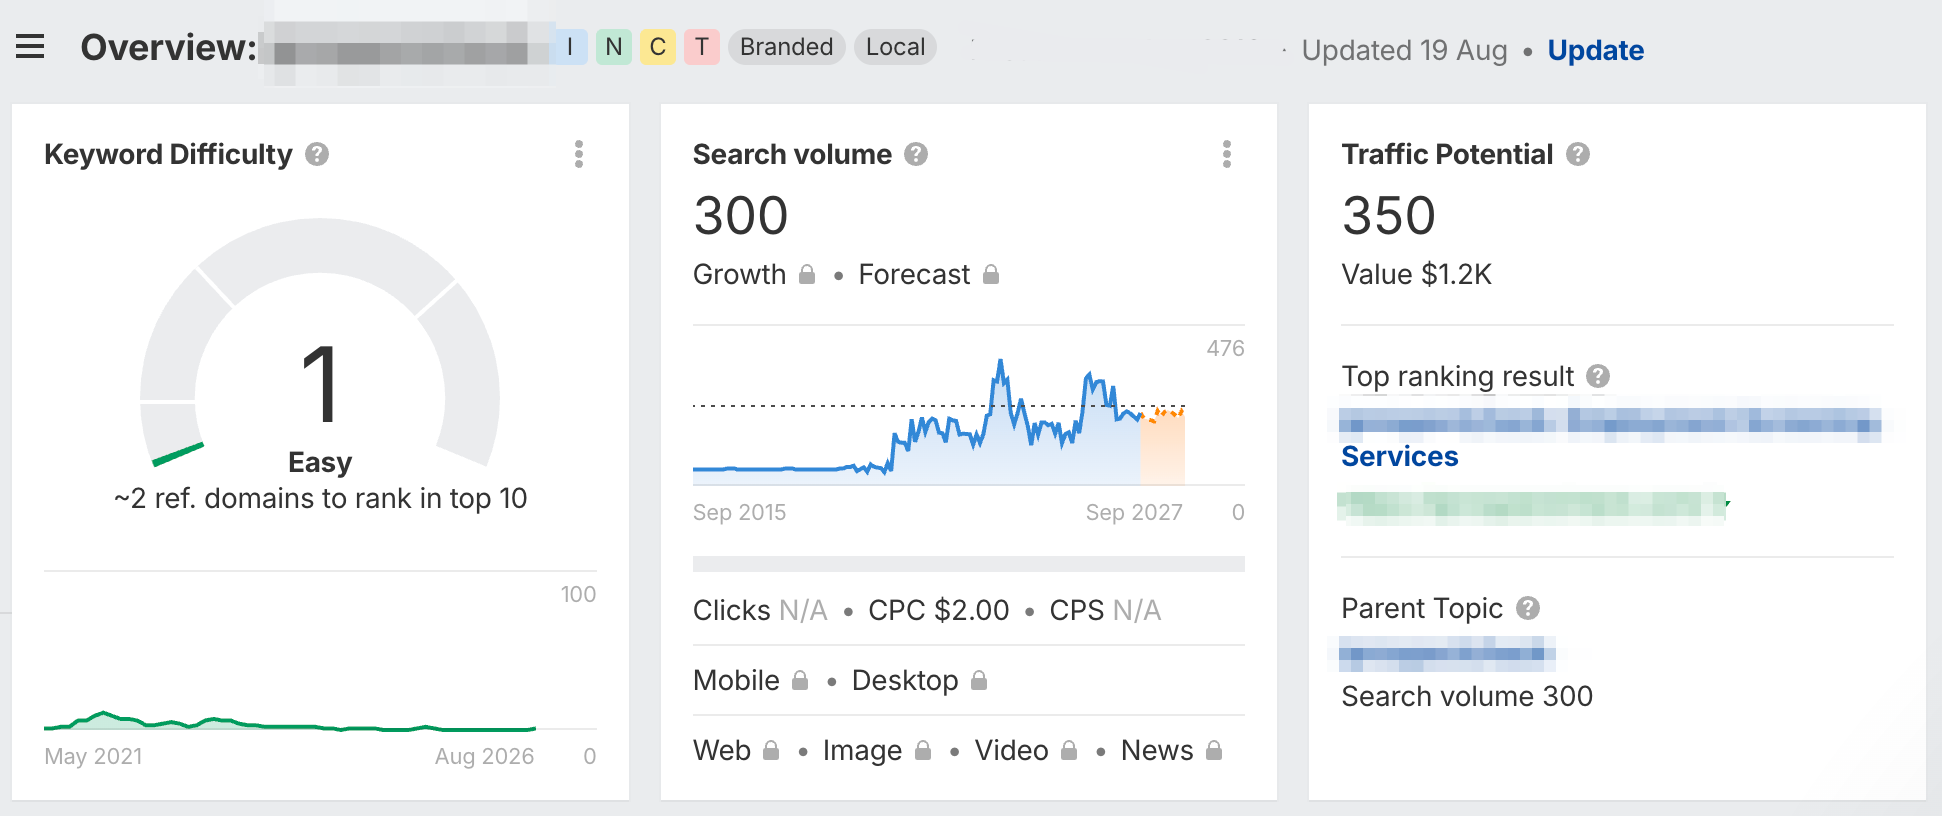The height and width of the screenshot is (816, 1942).
Task: Open the Services top ranking result link
Action: 1400,456
